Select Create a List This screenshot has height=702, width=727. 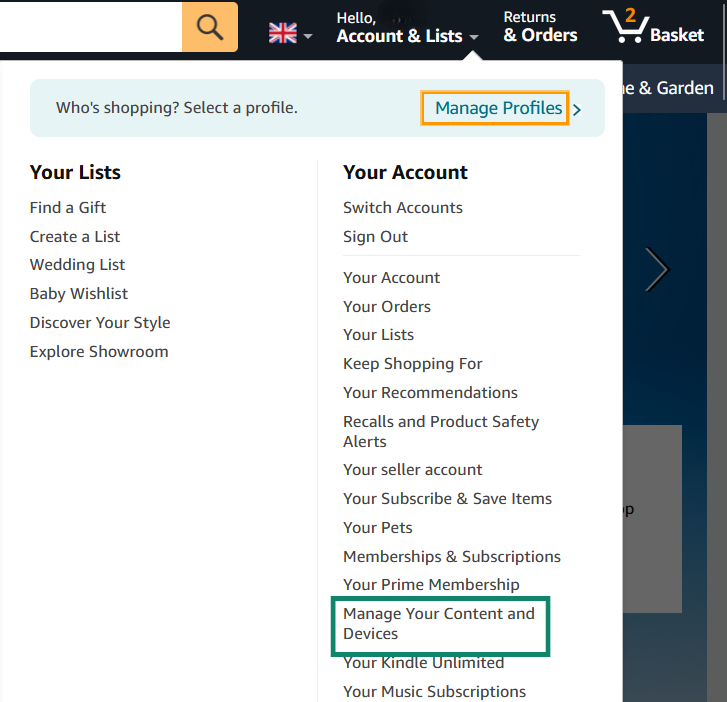pyautogui.click(x=75, y=237)
